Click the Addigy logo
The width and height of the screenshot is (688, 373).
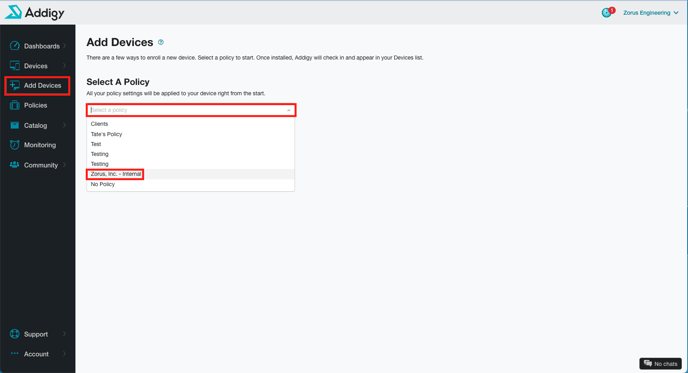(34, 12)
